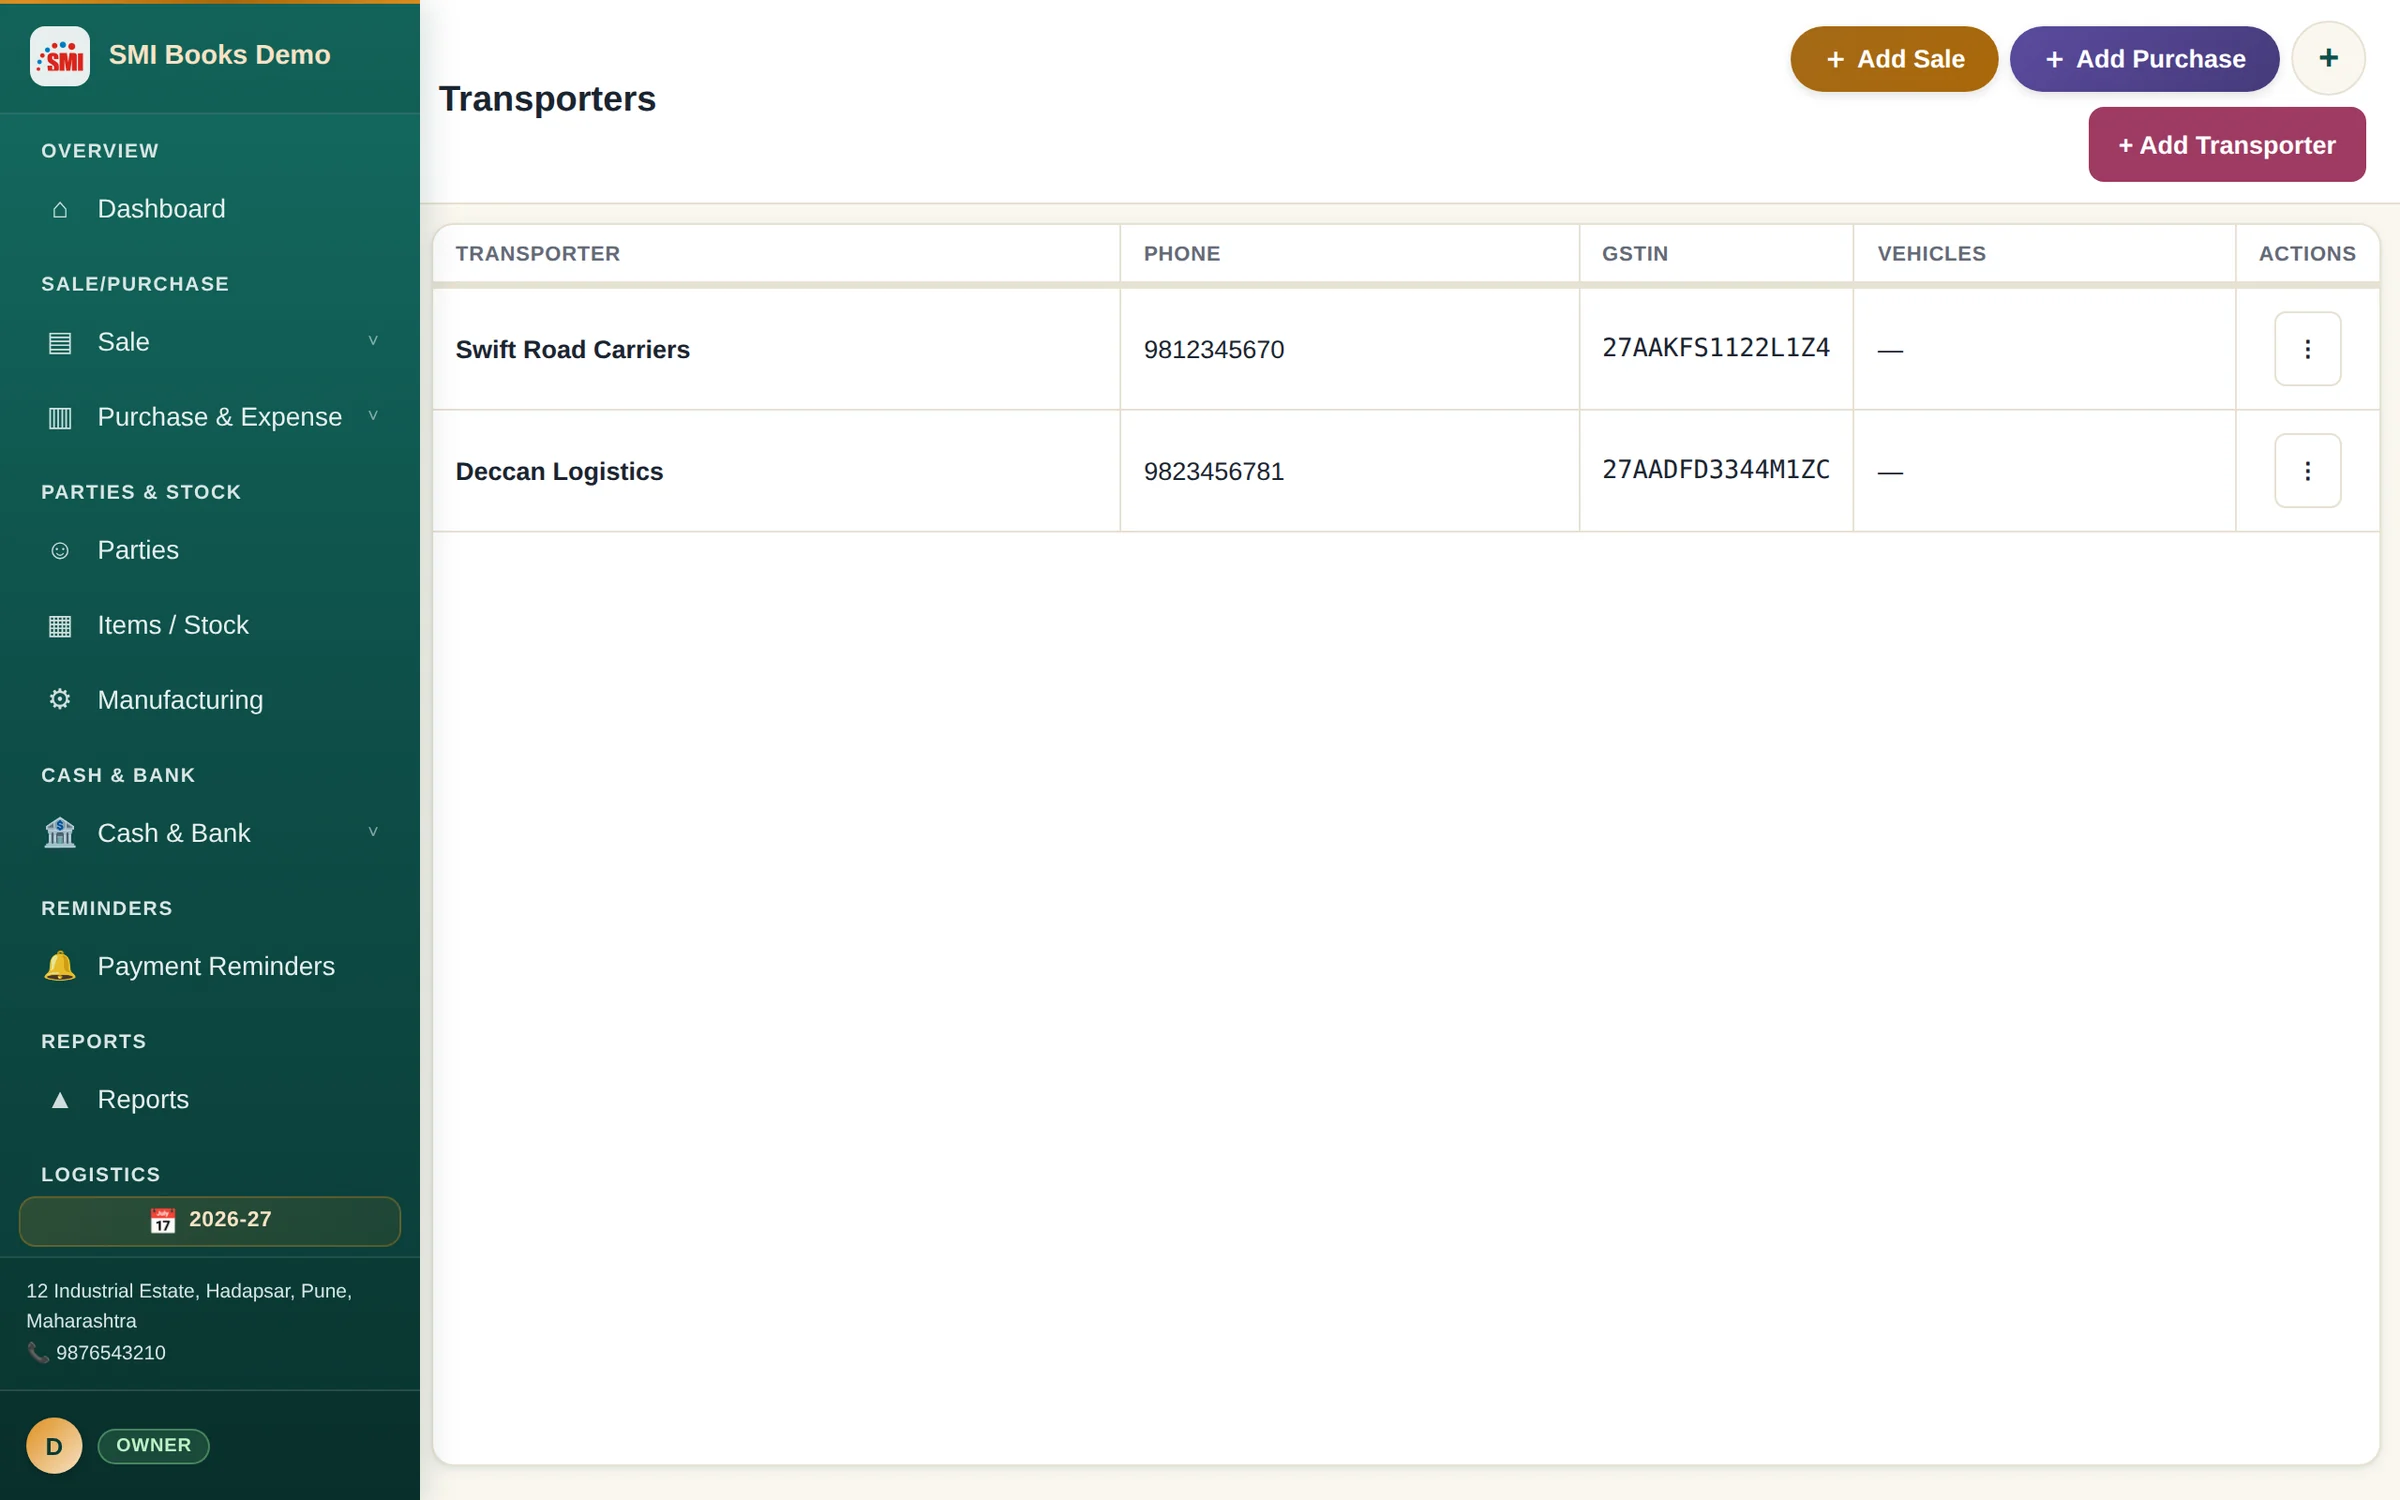The height and width of the screenshot is (1500, 2400).
Task: Click the ACTIONS column header
Action: pyautogui.click(x=2306, y=254)
